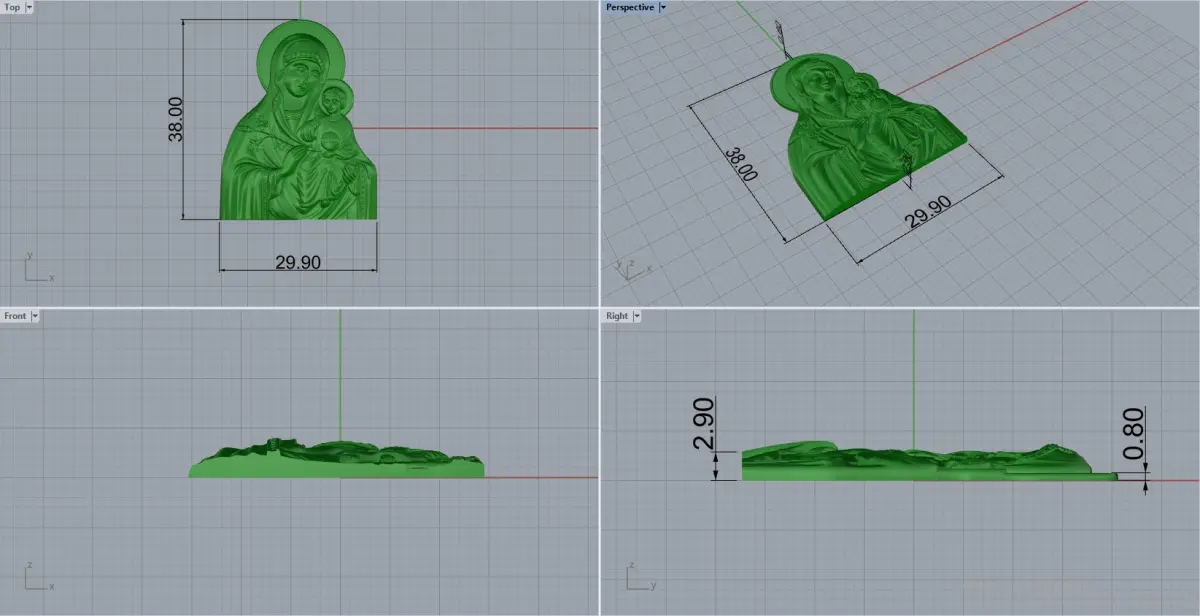This screenshot has width=1200, height=616.
Task: Select the green icon relief in Top viewport
Action: pyautogui.click(x=298, y=119)
